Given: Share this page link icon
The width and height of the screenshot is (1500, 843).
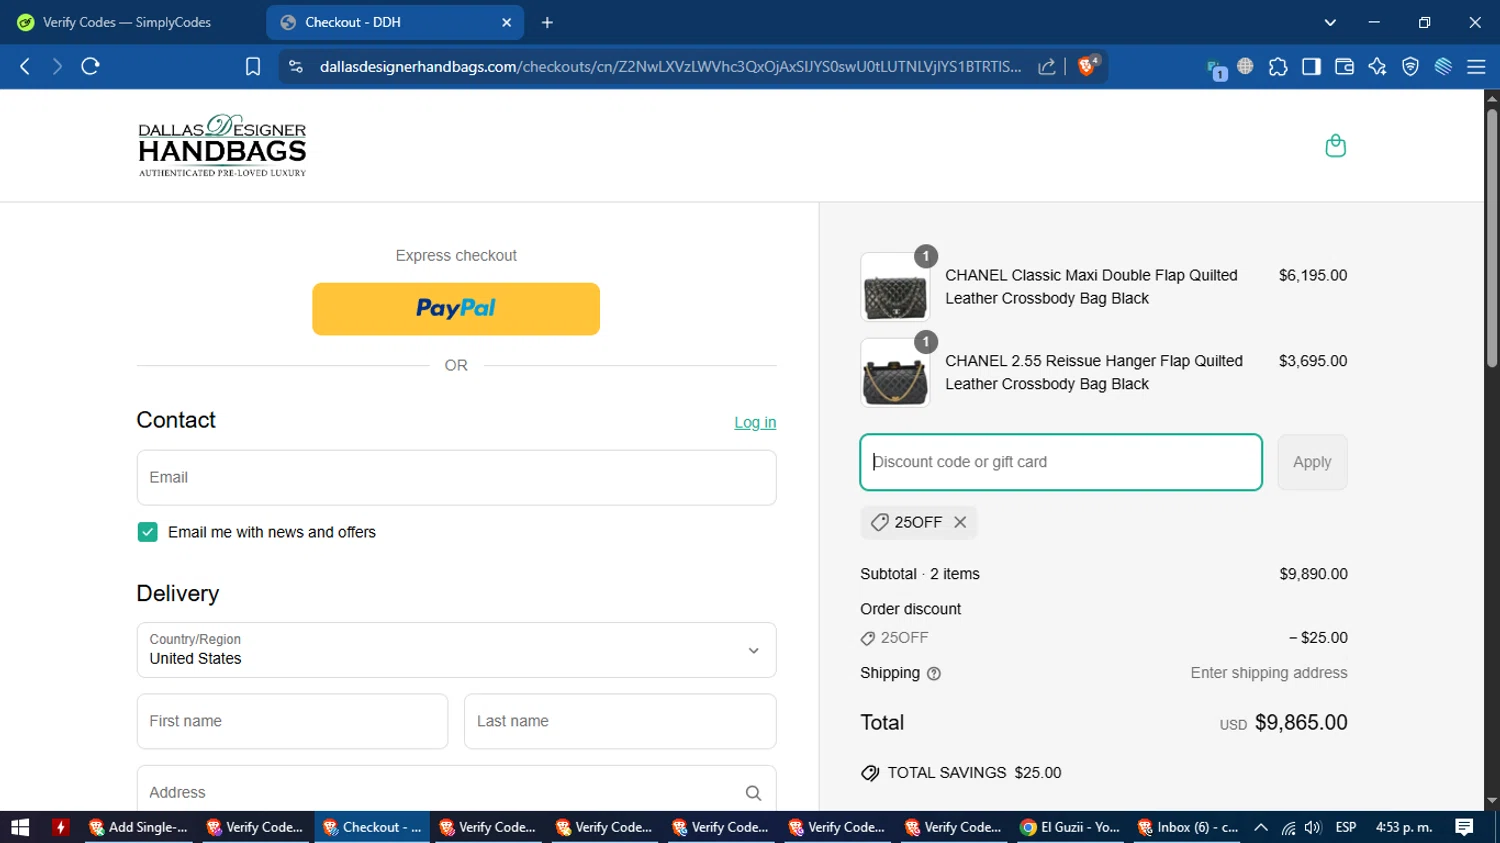Looking at the screenshot, I should 1047,66.
